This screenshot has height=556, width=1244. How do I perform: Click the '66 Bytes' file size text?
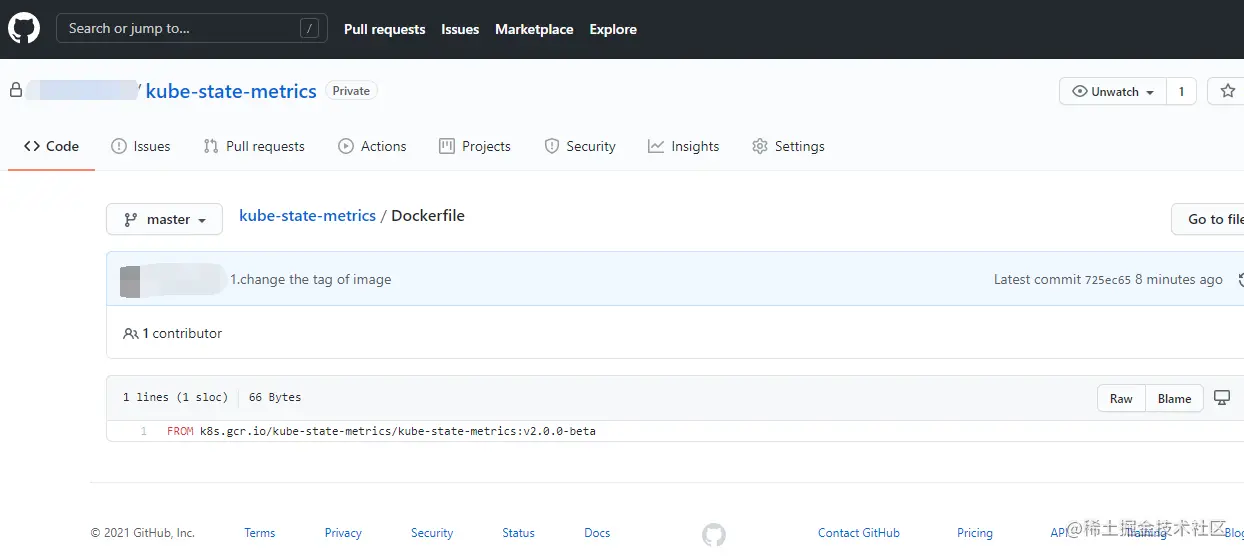click(x=275, y=398)
